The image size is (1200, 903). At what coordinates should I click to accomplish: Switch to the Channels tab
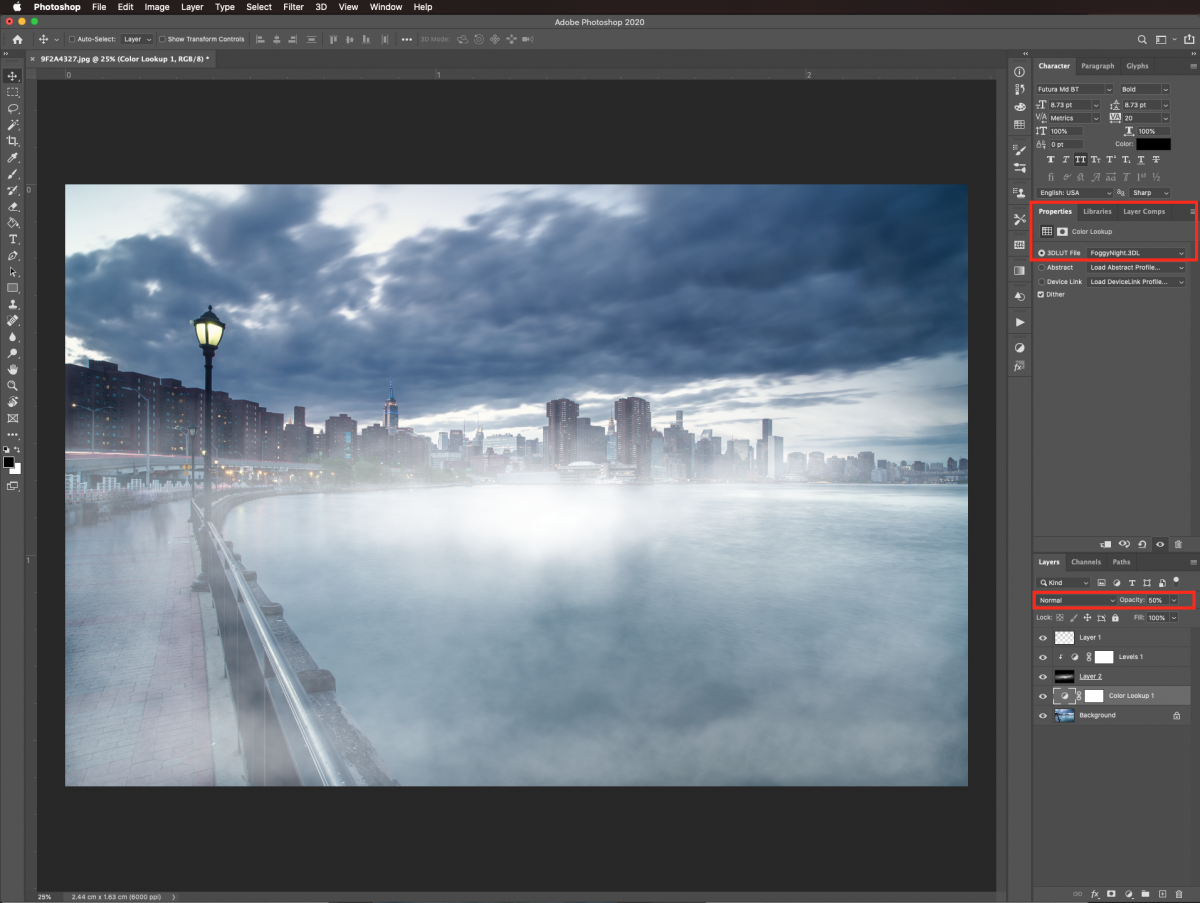coord(1085,562)
